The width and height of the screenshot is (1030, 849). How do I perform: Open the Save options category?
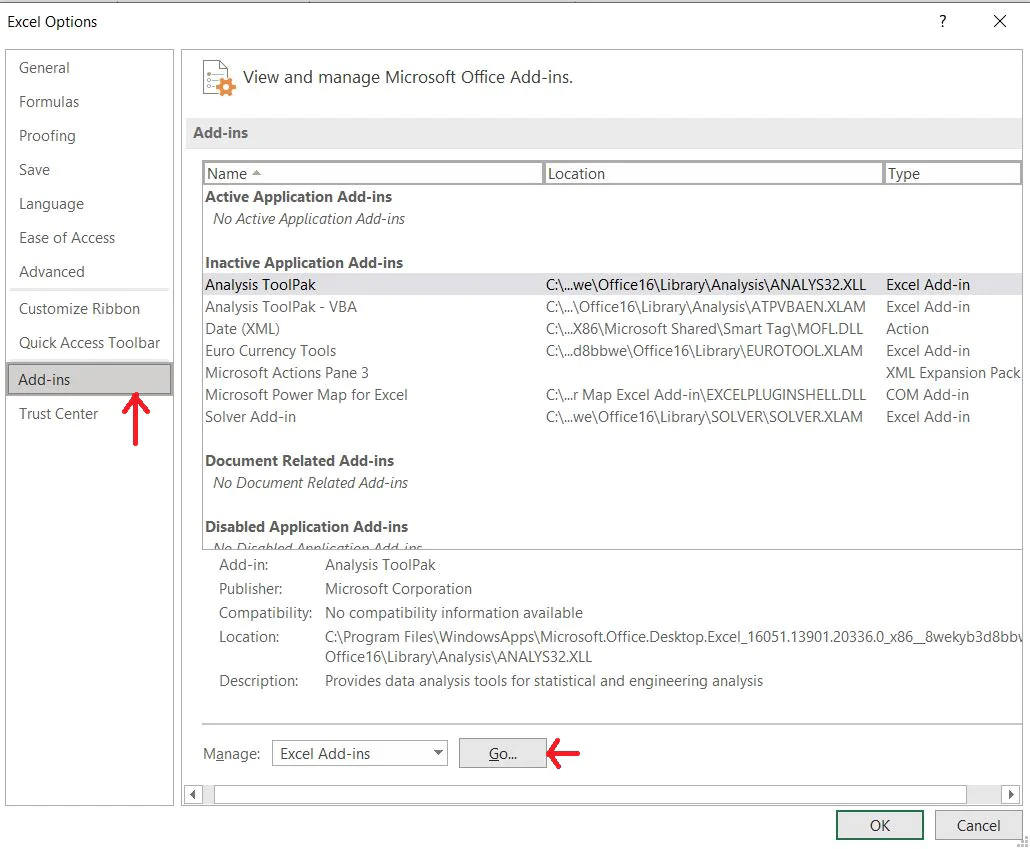34,170
